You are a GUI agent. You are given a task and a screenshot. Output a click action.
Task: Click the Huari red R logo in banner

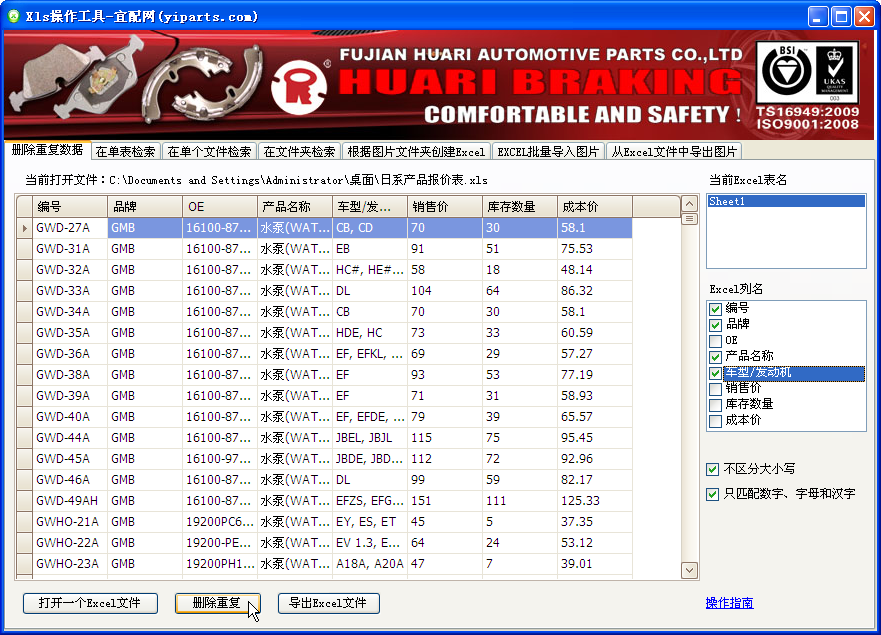tap(299, 87)
